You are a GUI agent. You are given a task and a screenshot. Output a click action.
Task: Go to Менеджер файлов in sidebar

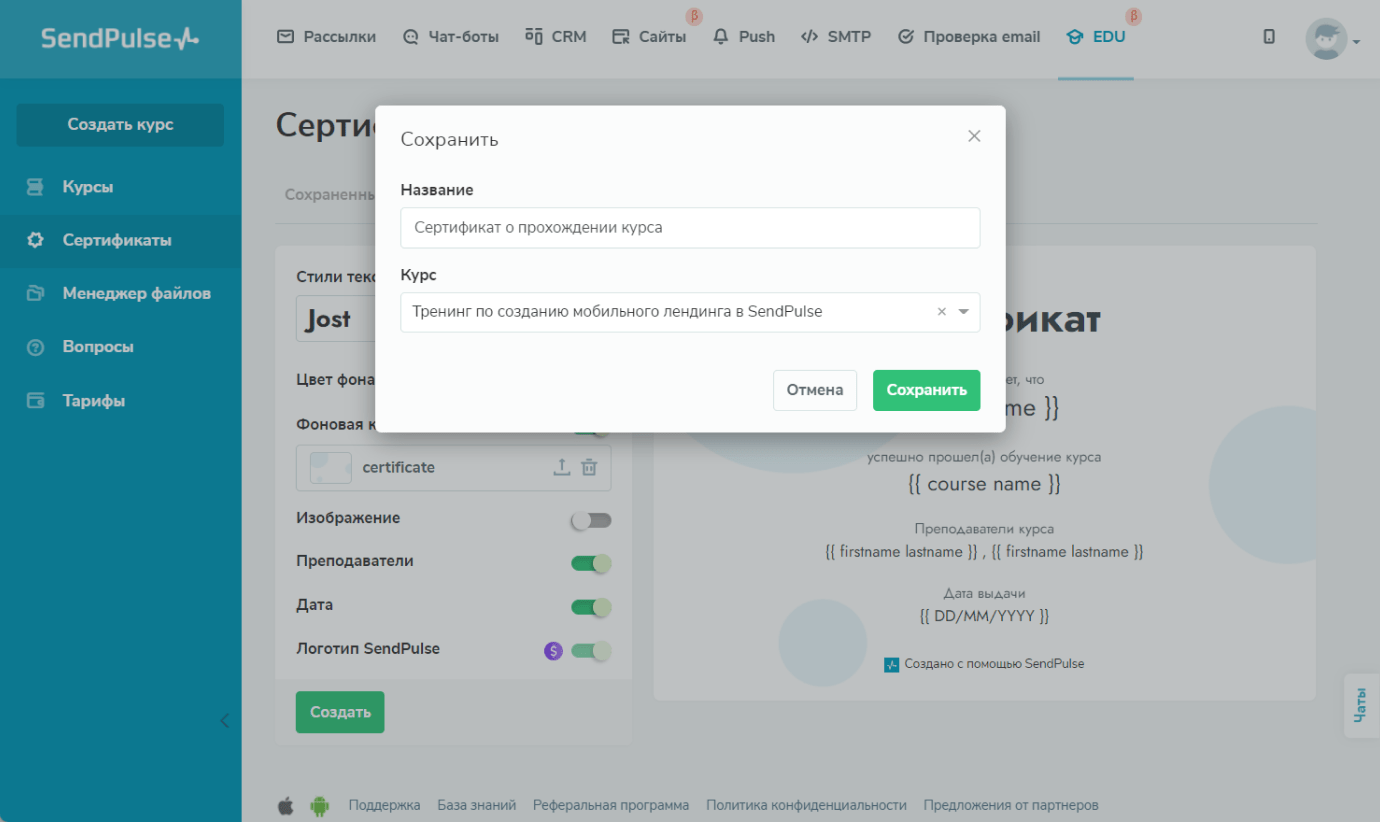[136, 294]
